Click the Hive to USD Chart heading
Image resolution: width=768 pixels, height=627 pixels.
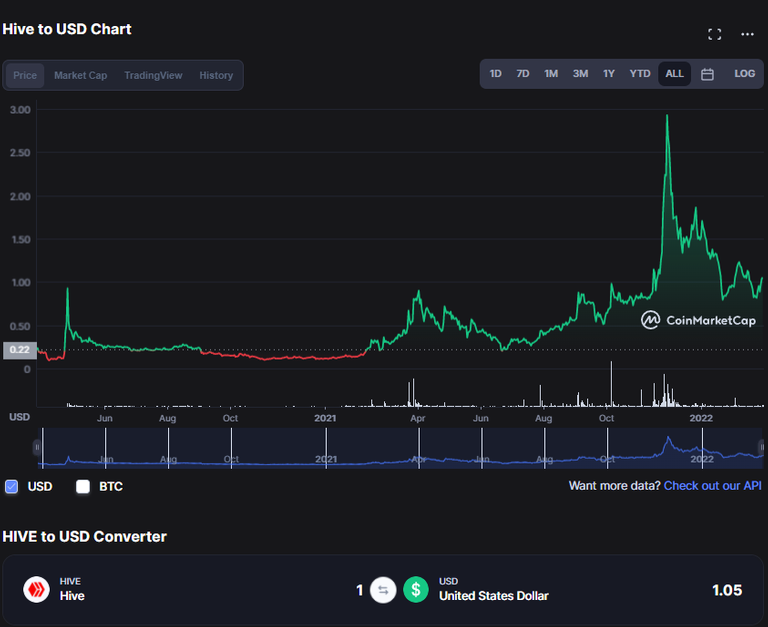(x=67, y=29)
